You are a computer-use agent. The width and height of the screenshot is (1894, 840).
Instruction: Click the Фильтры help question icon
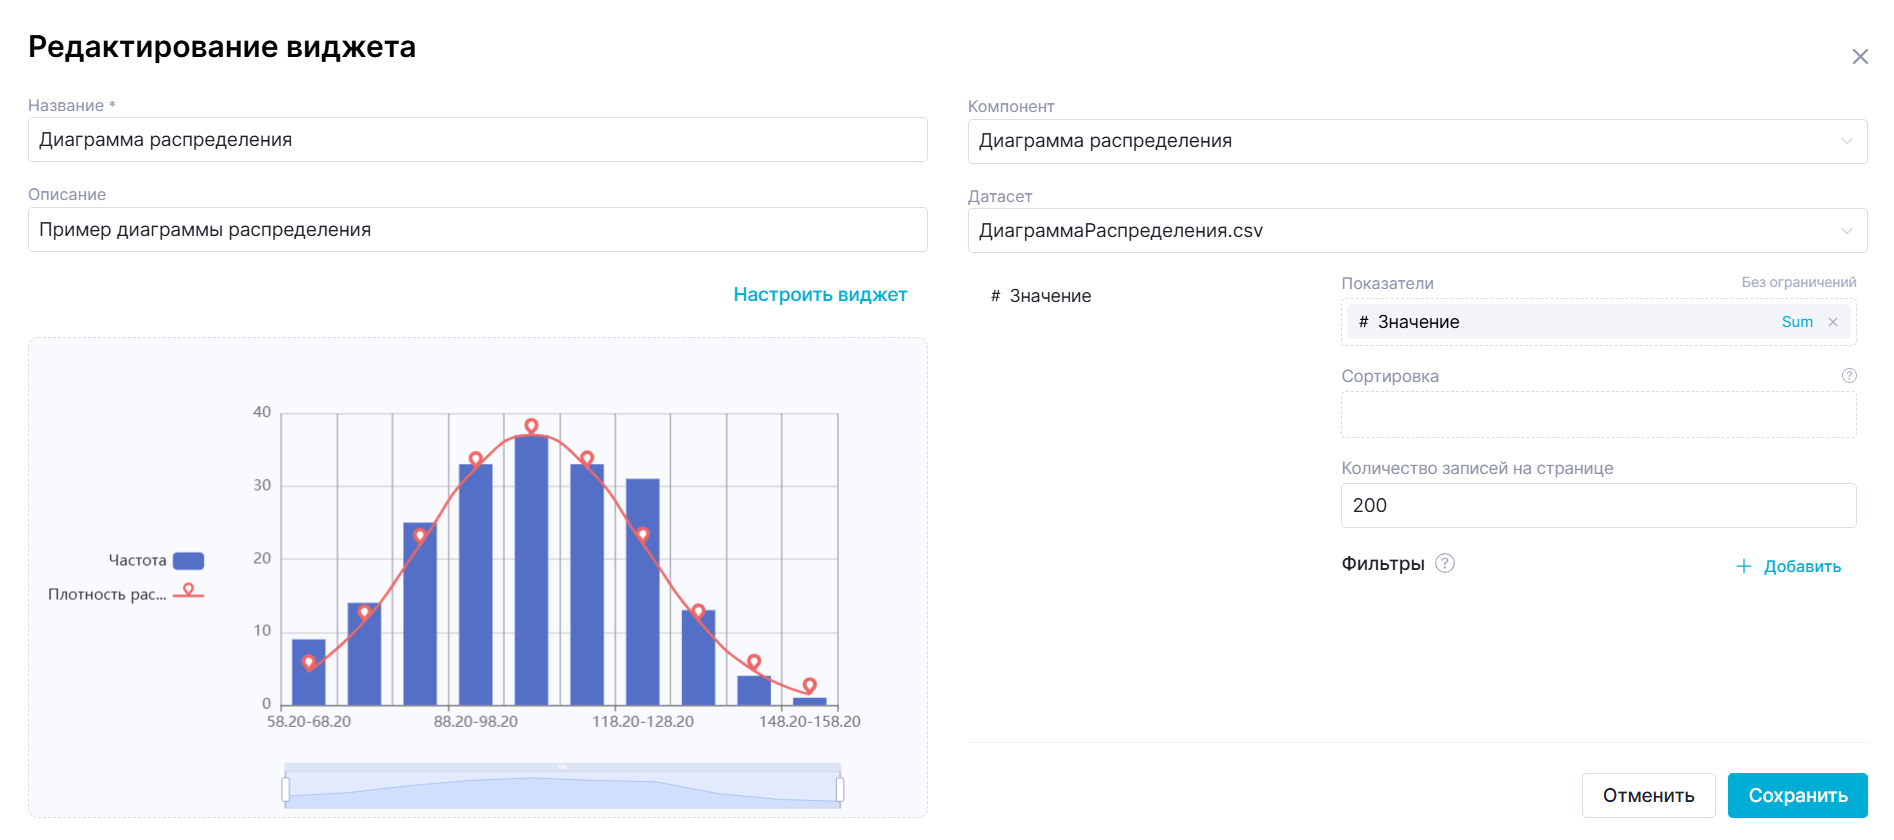coord(1445,563)
